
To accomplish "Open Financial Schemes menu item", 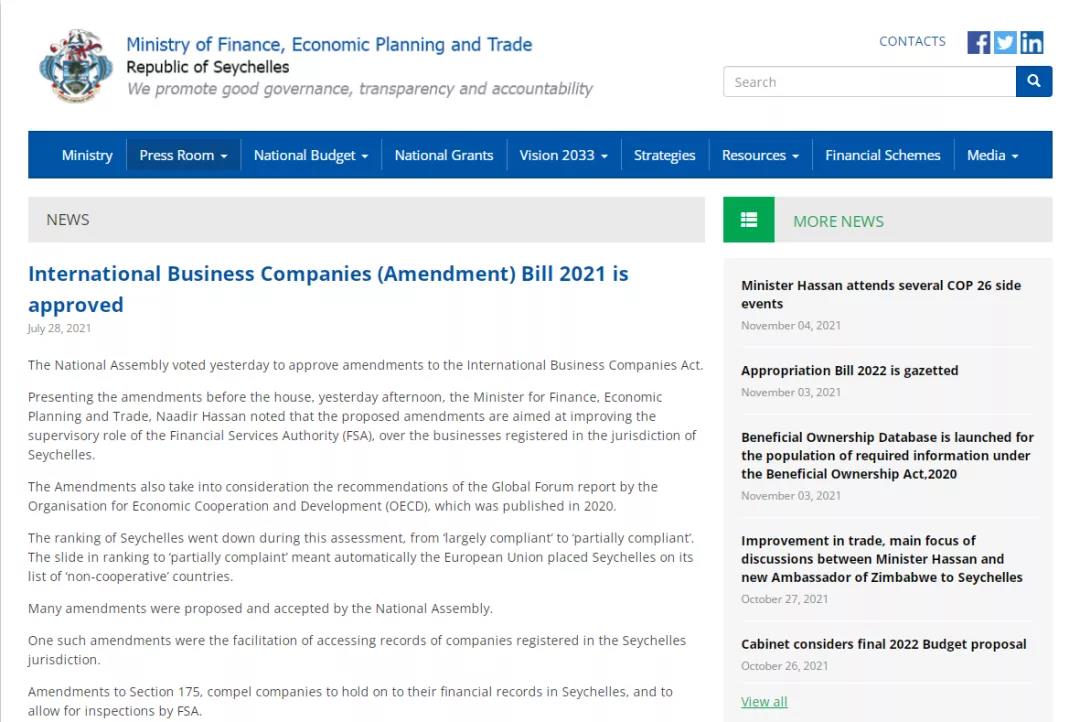I will click(x=882, y=155).
